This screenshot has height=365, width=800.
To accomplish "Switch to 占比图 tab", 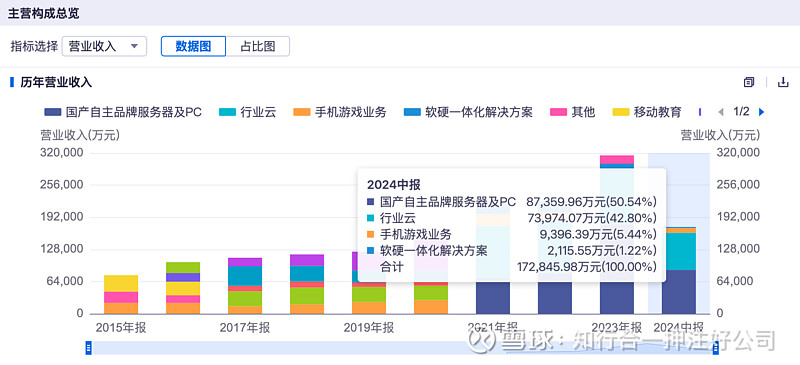I will tap(258, 46).
